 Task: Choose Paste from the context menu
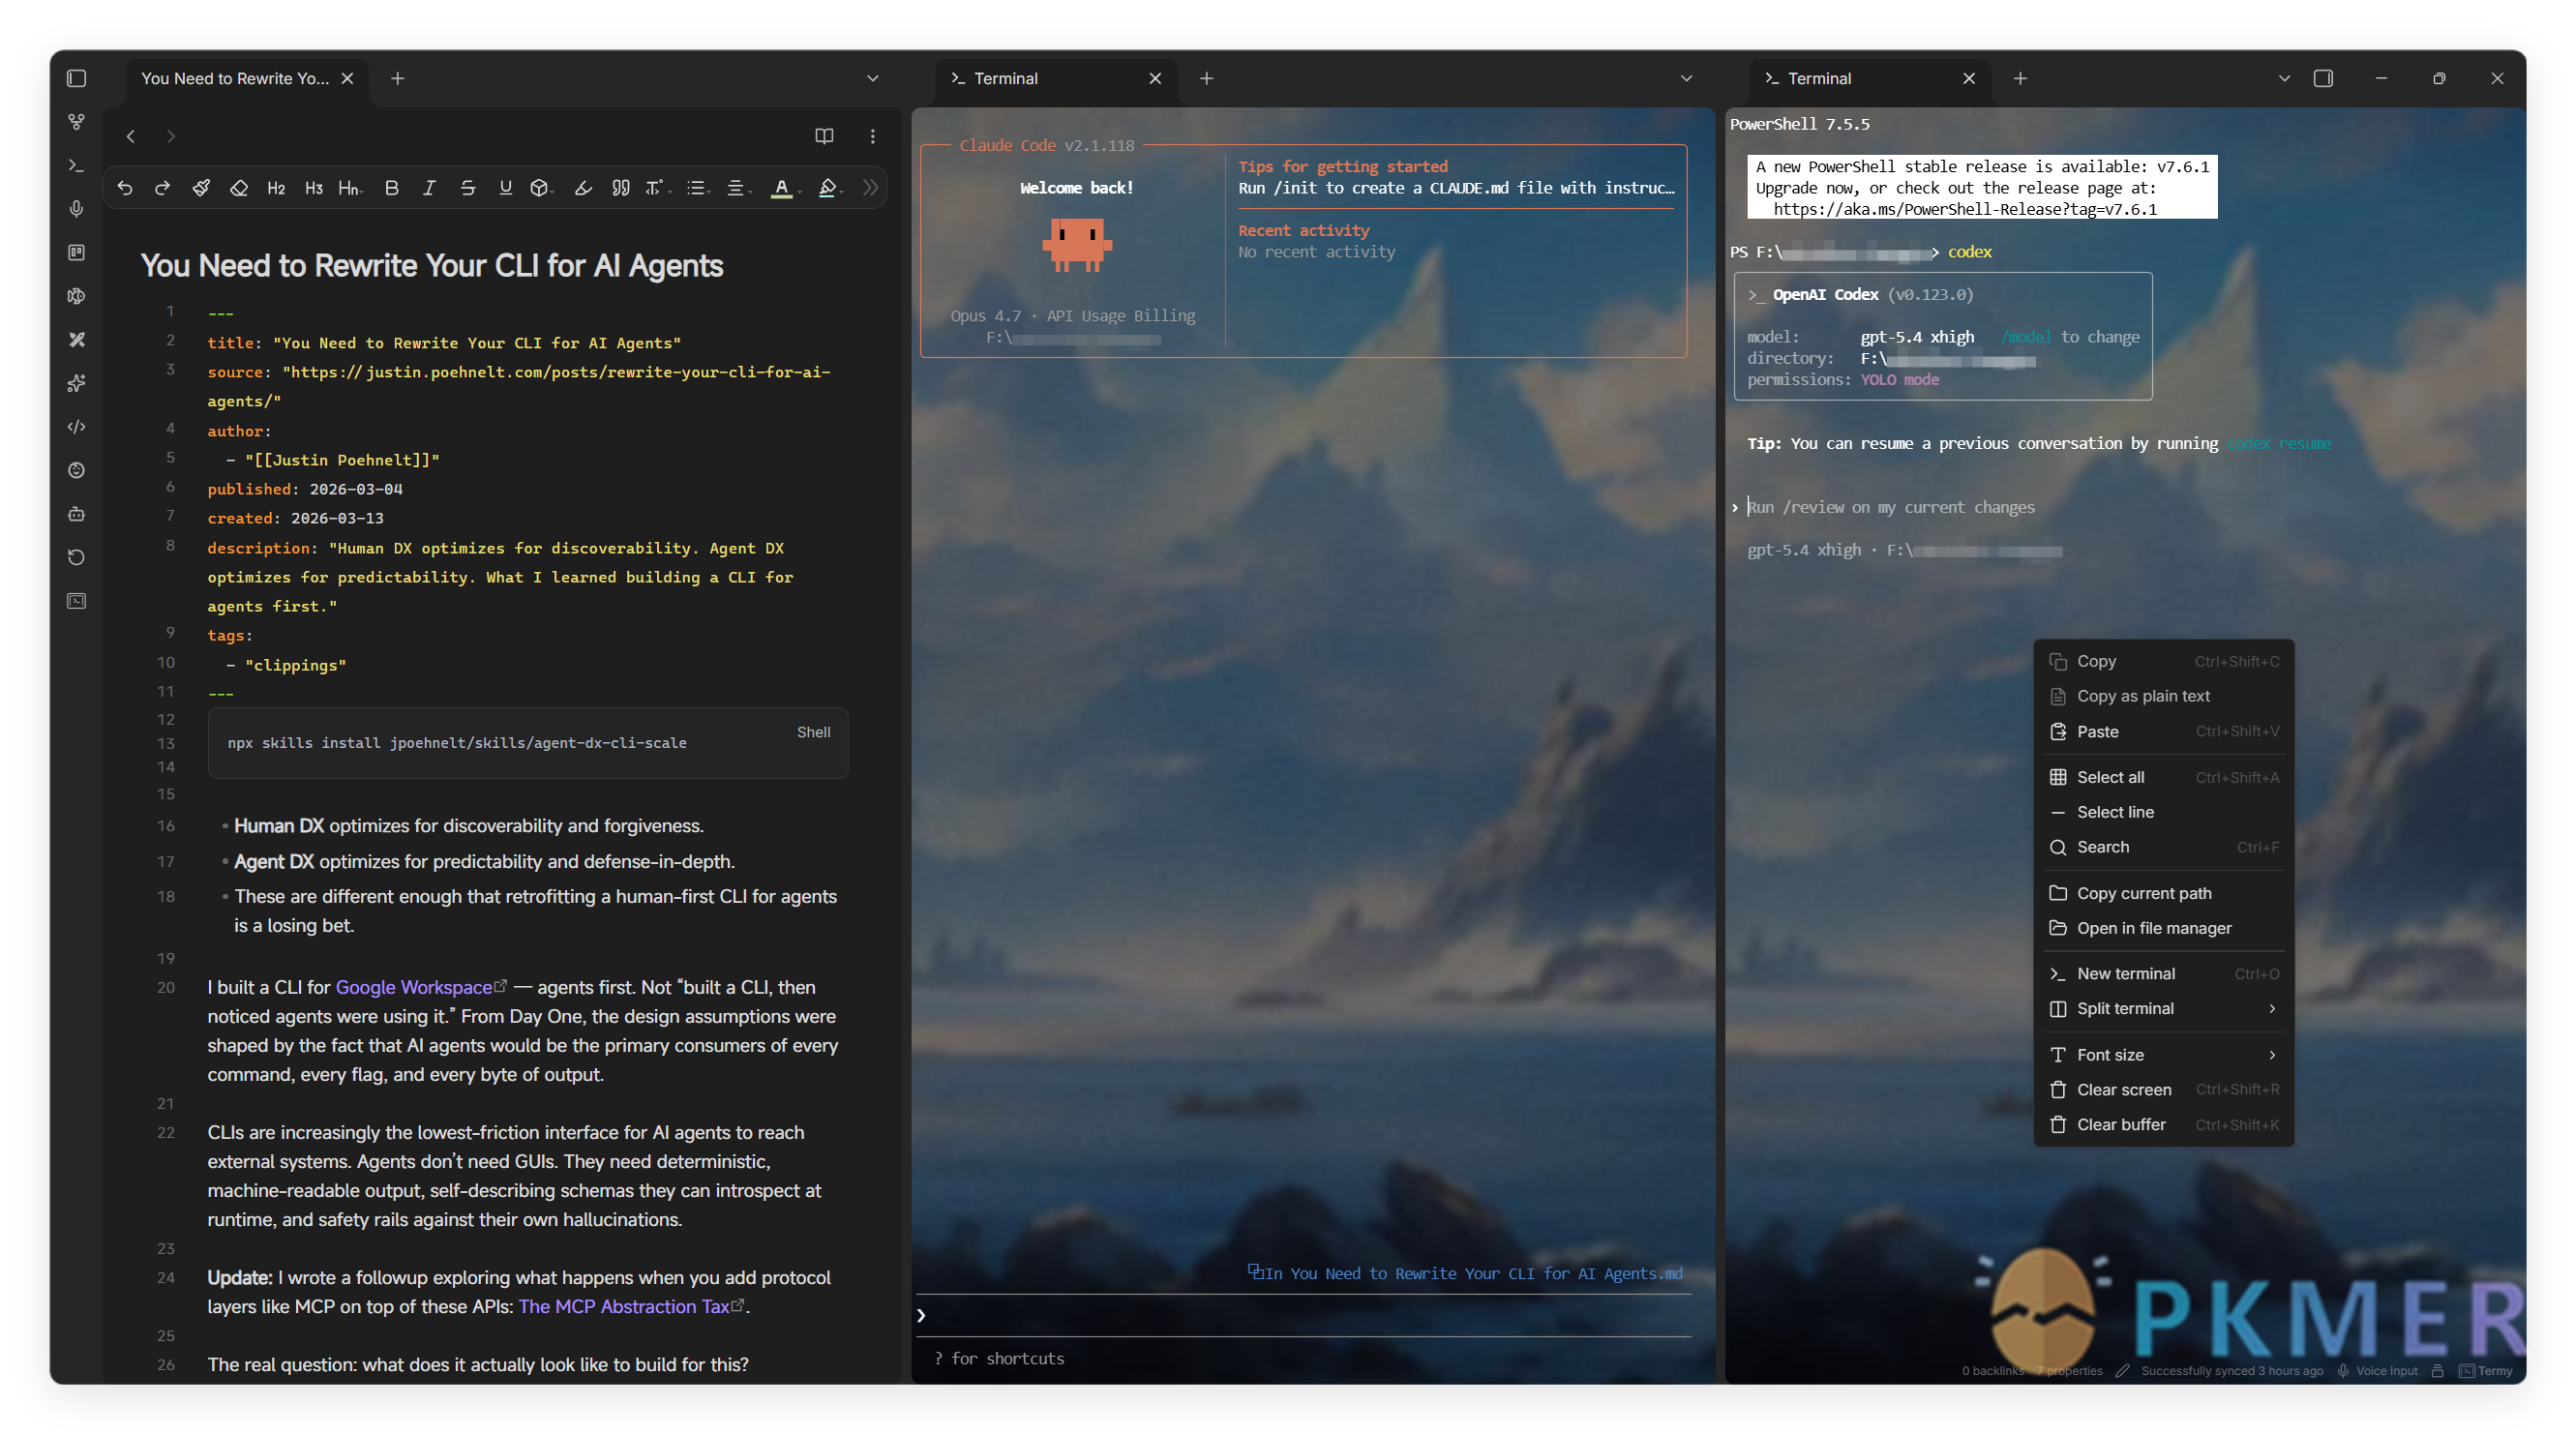[x=2164, y=731]
